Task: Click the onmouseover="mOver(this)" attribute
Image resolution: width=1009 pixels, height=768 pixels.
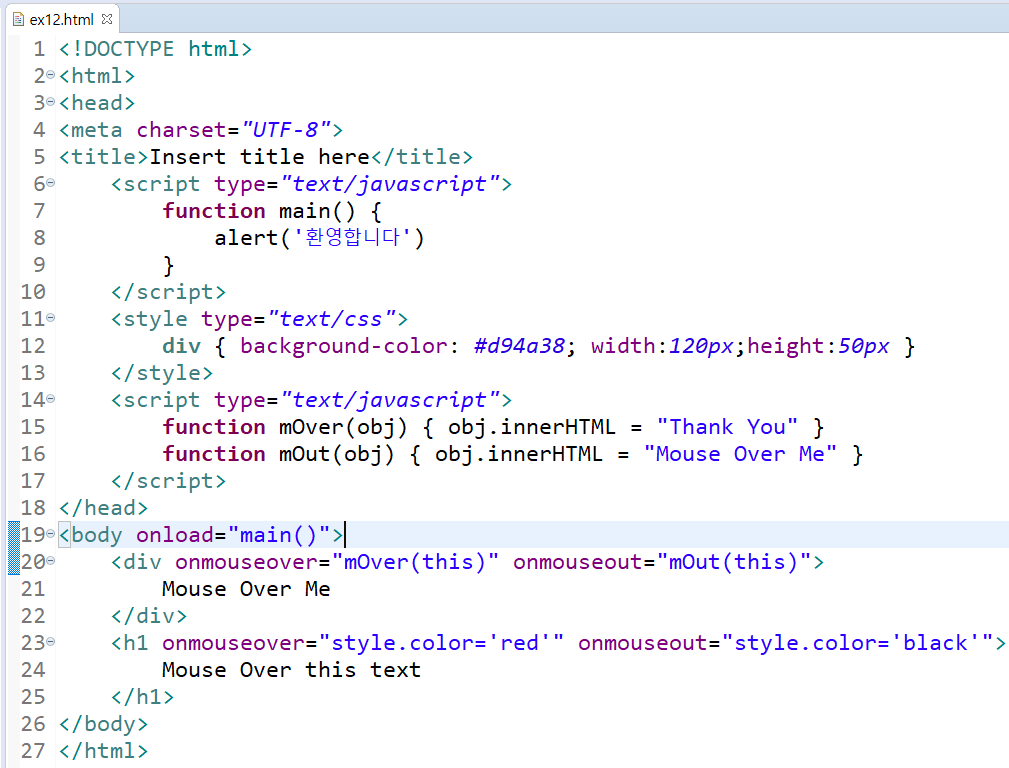Action: click(337, 562)
